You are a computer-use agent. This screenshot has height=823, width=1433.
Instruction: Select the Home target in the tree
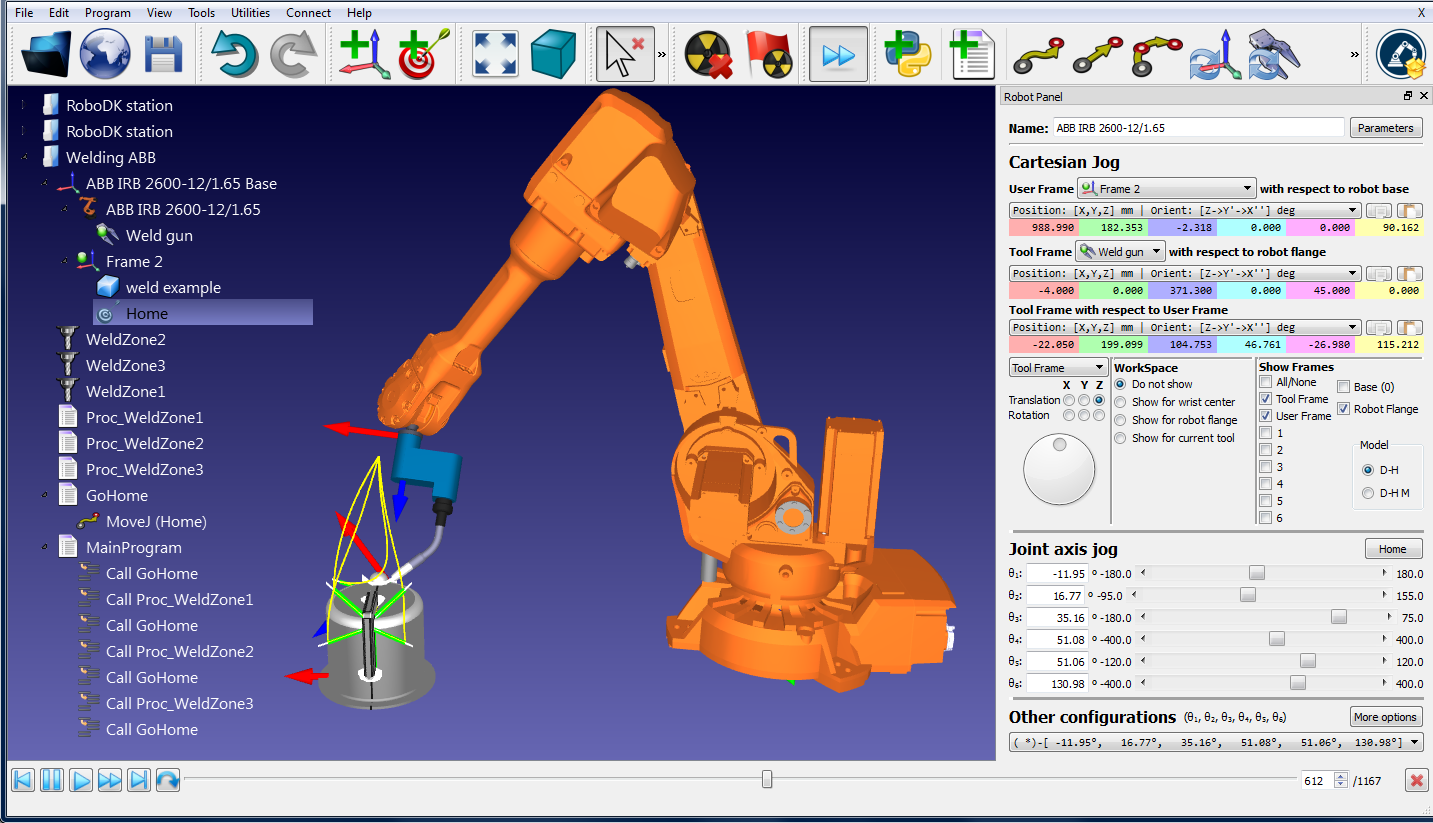147,313
